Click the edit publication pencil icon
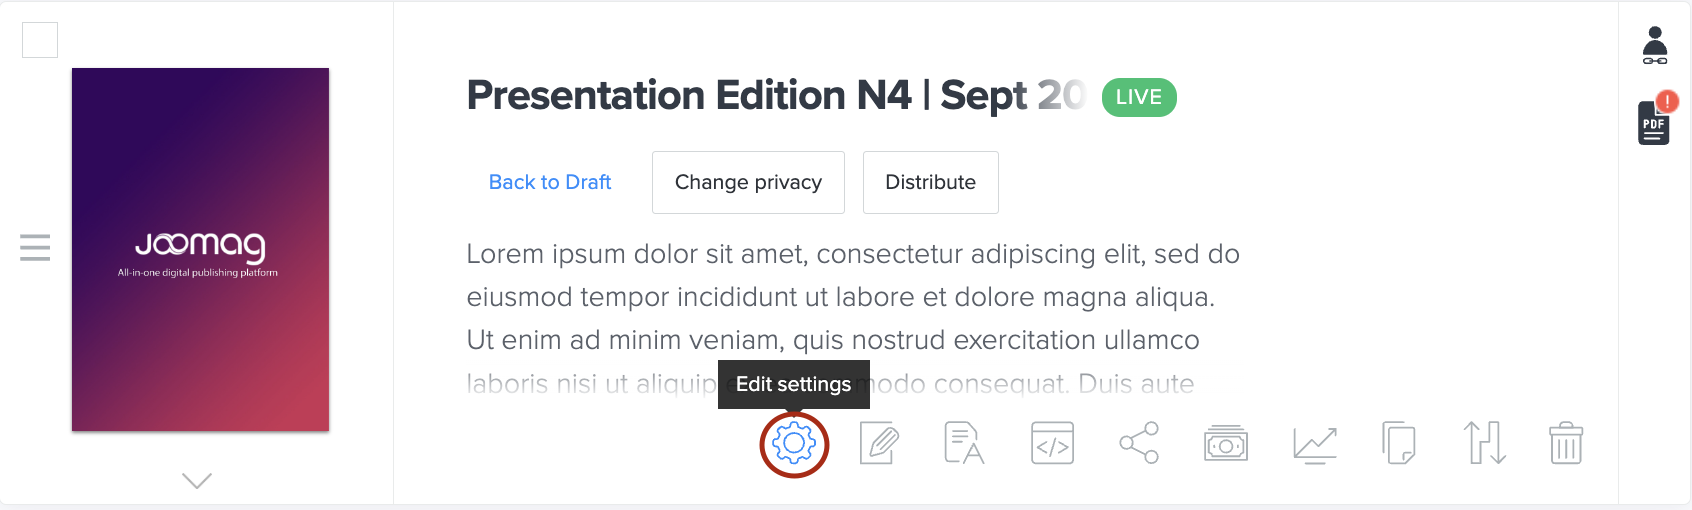Image resolution: width=1692 pixels, height=510 pixels. click(x=880, y=443)
